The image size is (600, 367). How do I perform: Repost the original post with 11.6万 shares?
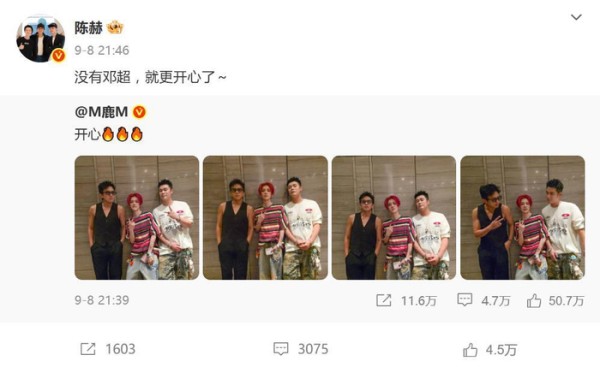pos(406,300)
